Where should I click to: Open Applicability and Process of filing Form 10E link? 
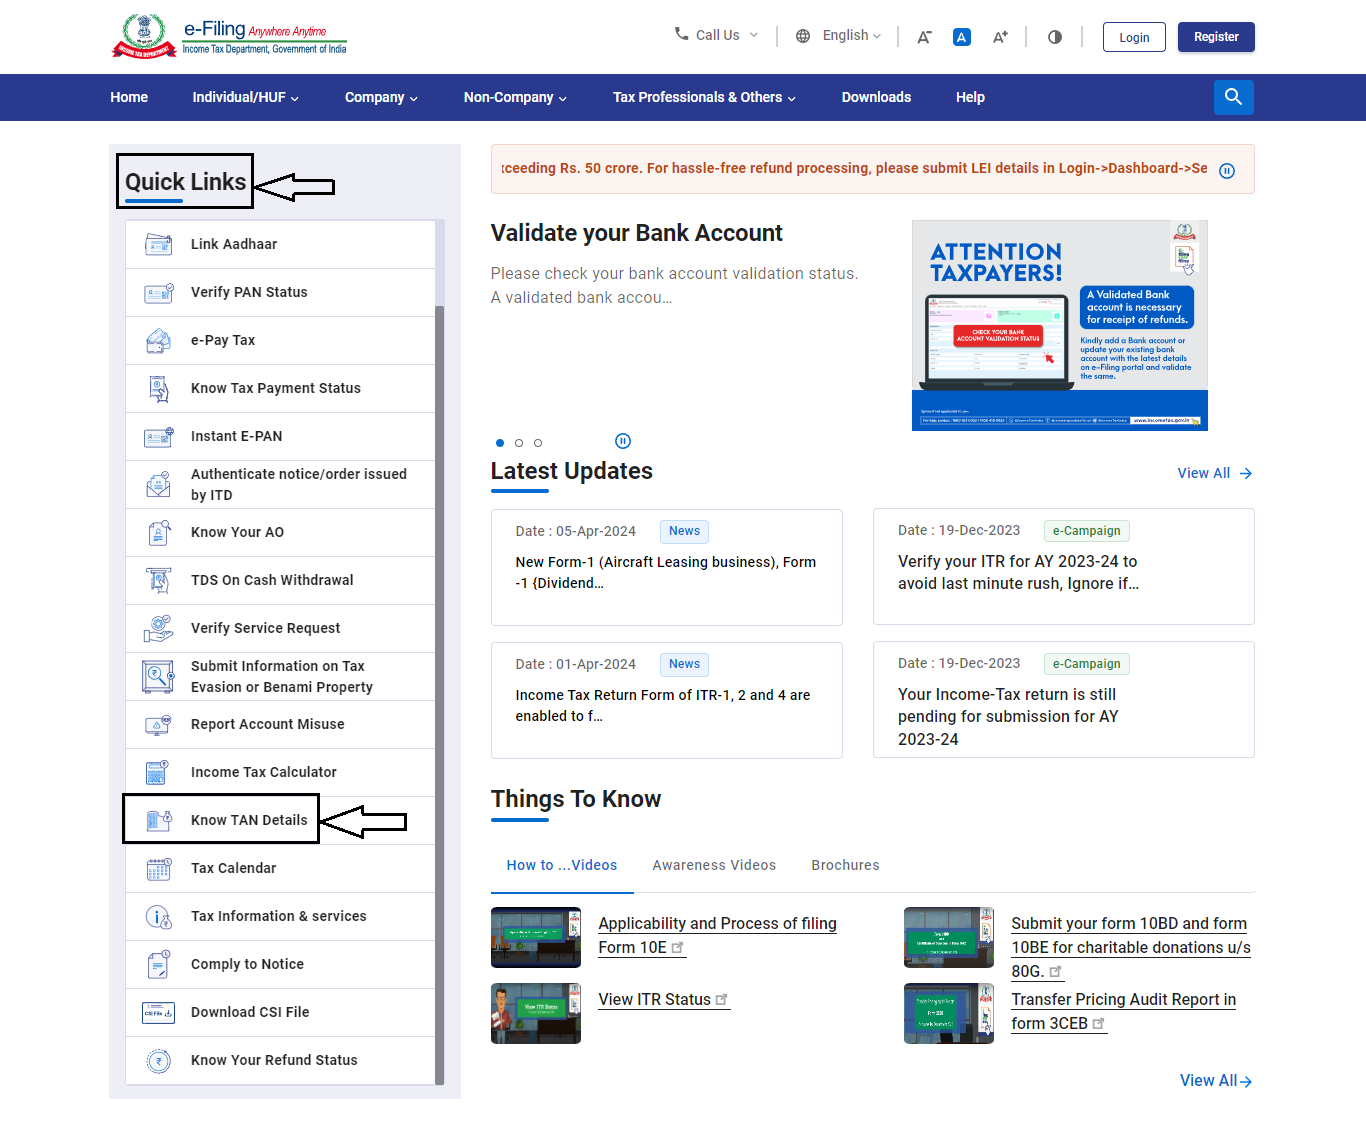click(x=717, y=935)
